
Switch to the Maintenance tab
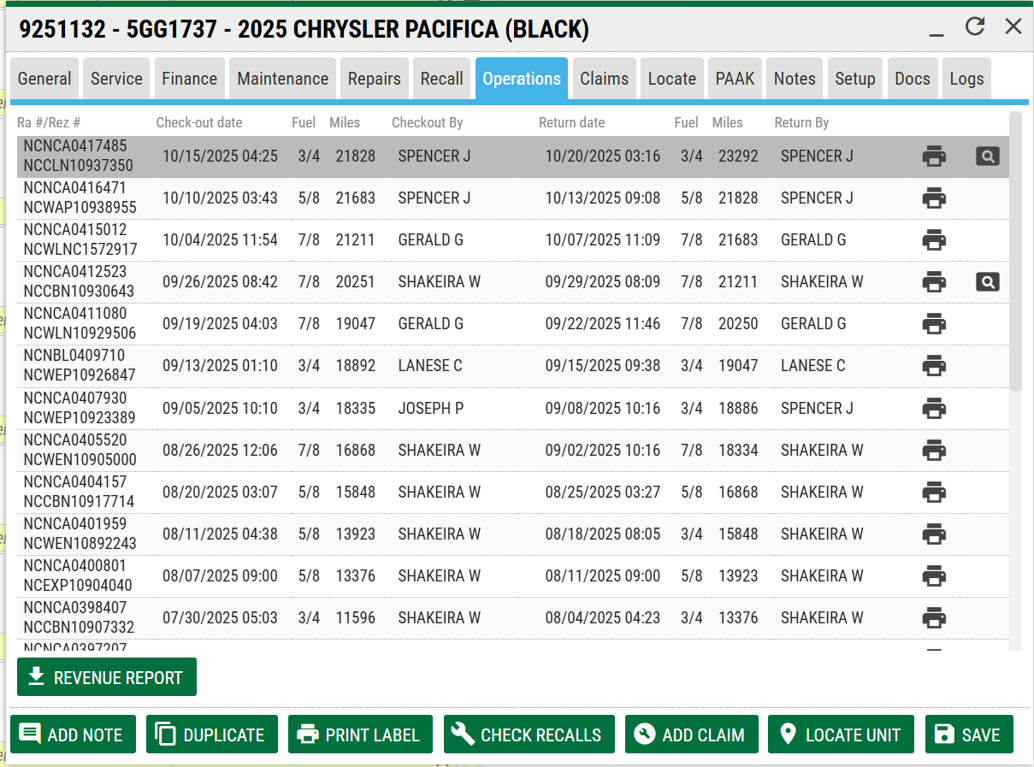click(x=282, y=79)
